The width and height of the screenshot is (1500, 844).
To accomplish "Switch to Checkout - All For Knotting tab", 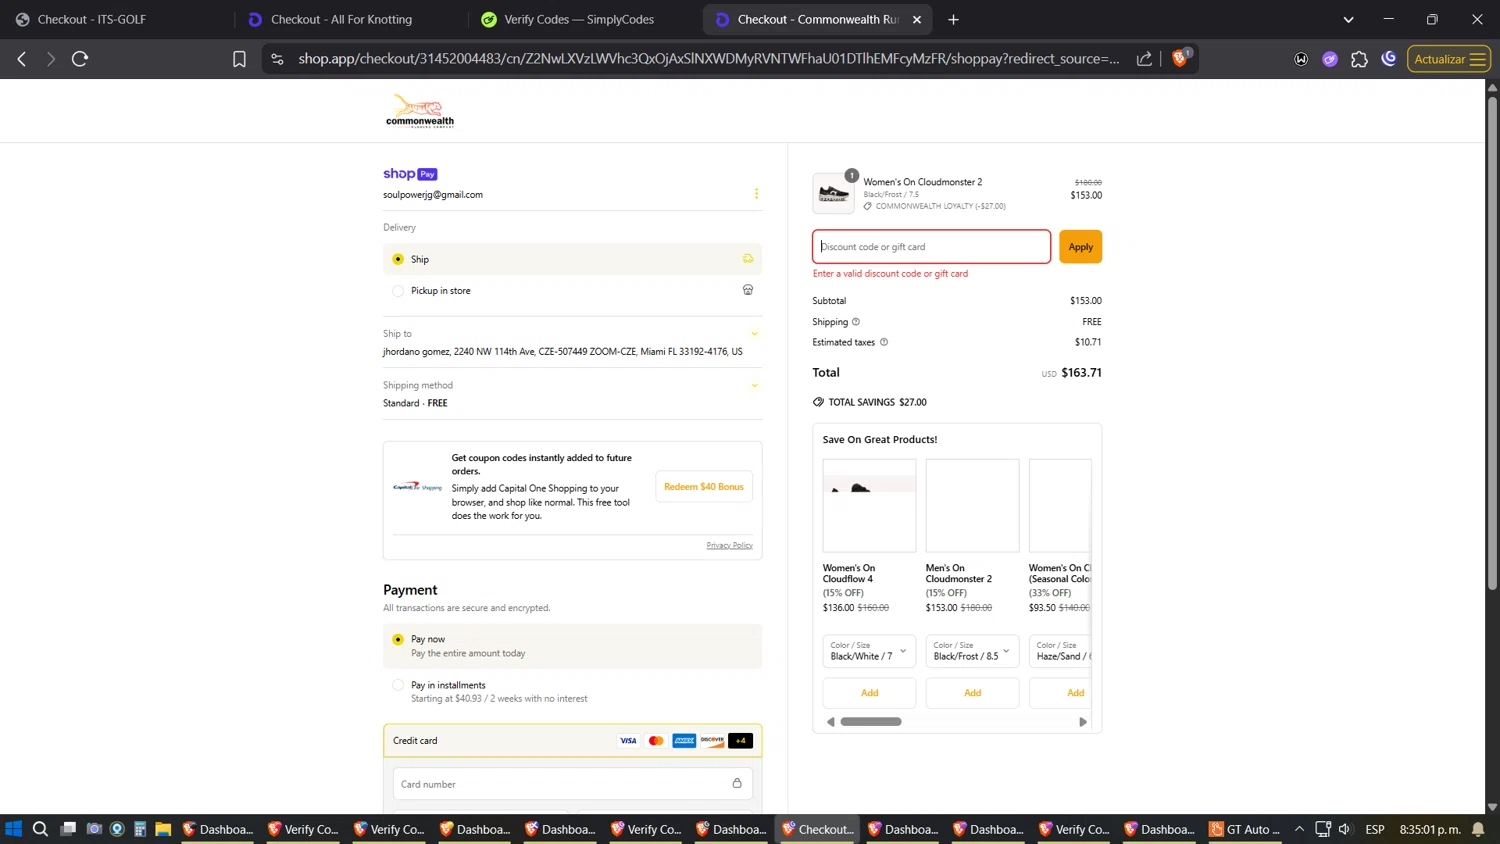I will point(341,19).
